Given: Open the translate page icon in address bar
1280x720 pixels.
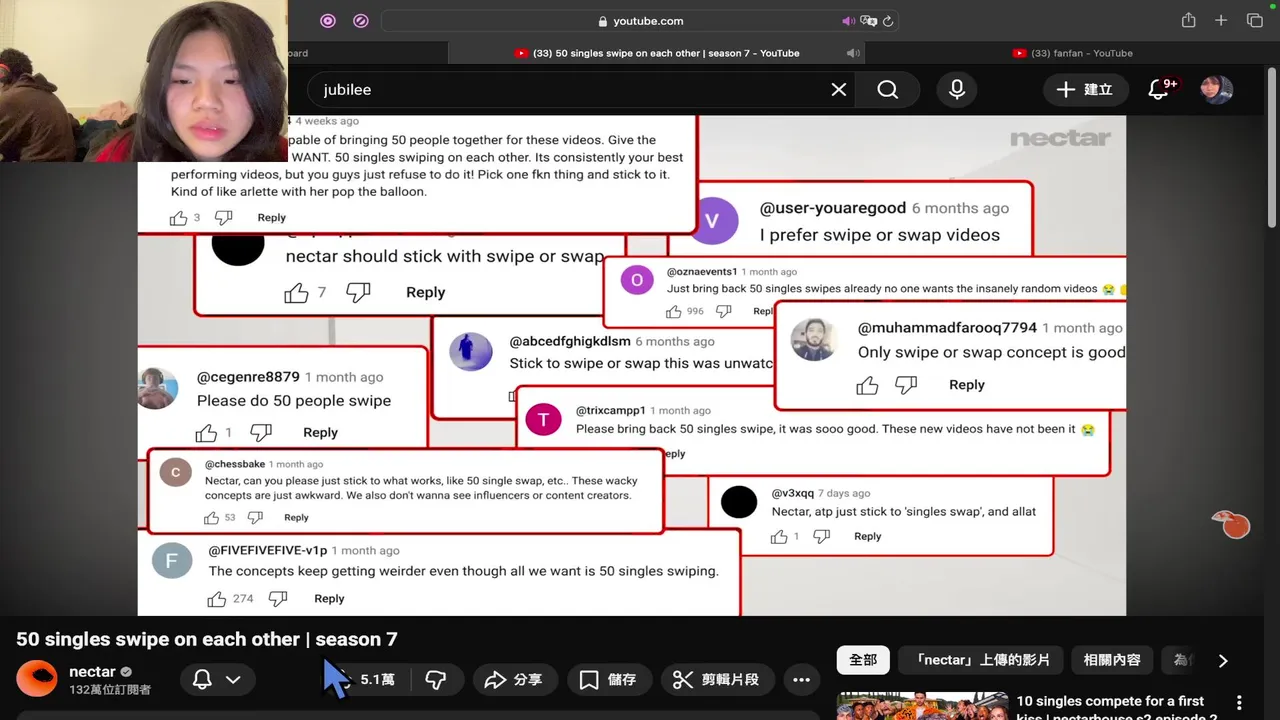Looking at the screenshot, I should (x=868, y=21).
